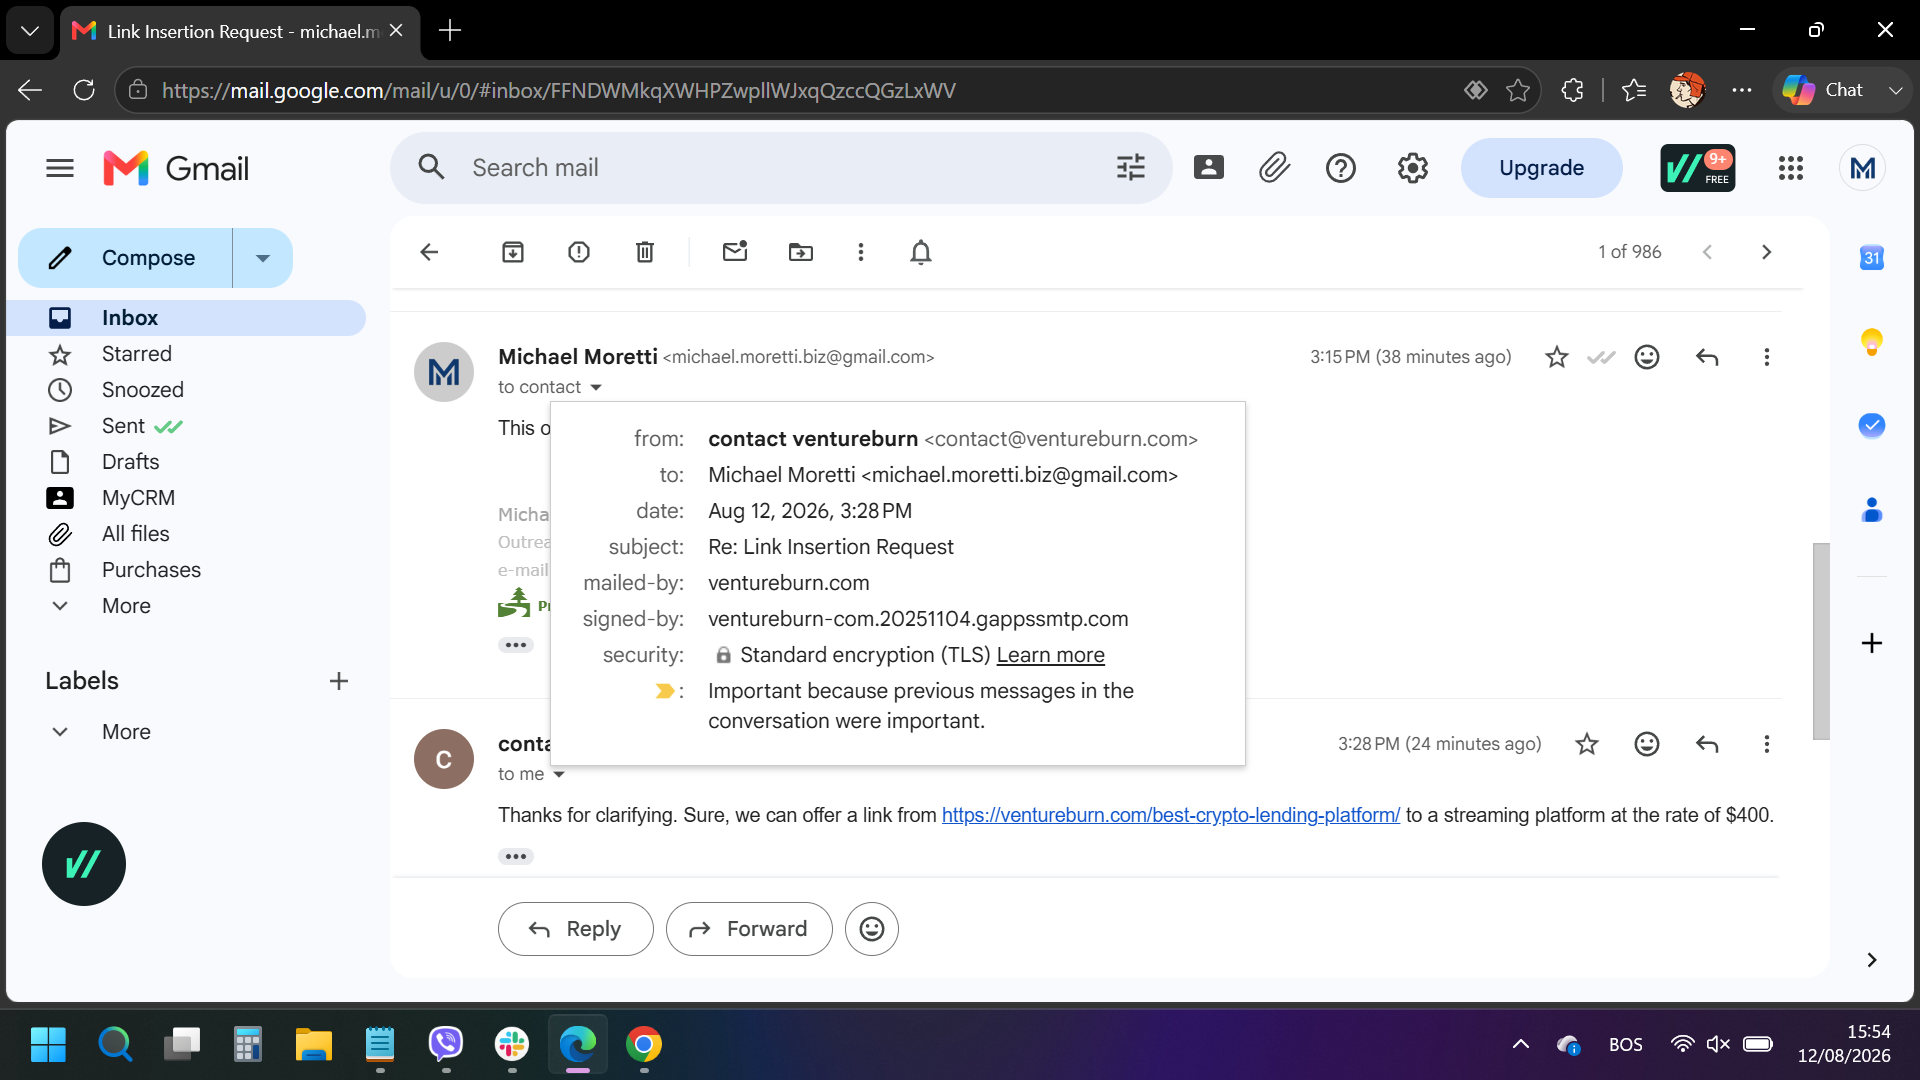
Task: Click the browser address bar URL
Action: click(x=559, y=90)
